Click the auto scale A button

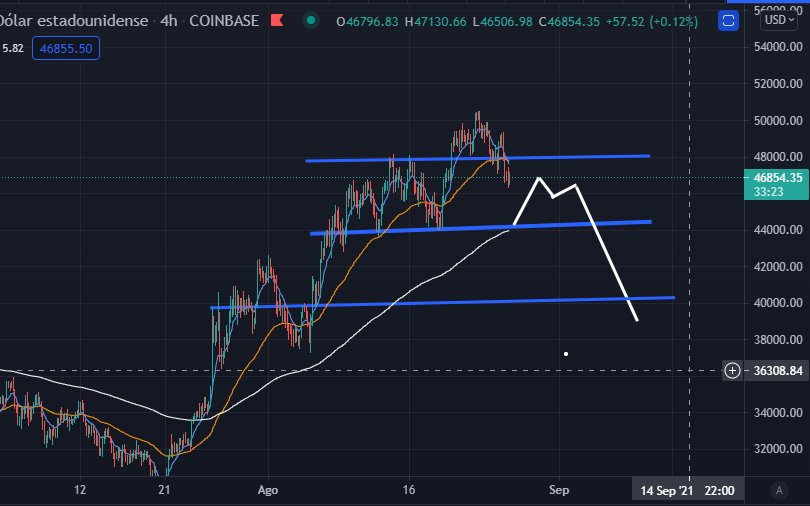pyautogui.click(x=779, y=489)
